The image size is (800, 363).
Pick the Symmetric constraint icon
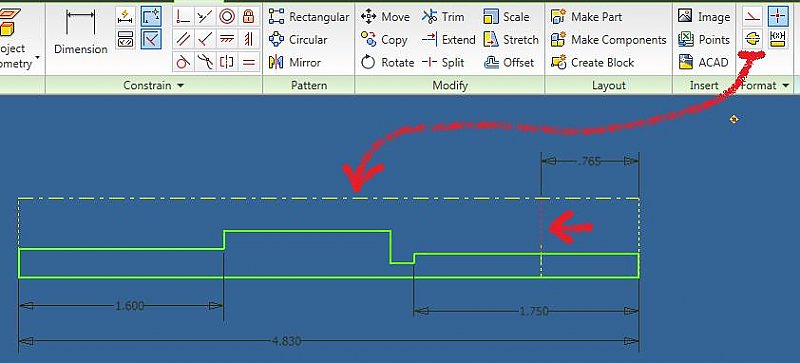point(227,62)
